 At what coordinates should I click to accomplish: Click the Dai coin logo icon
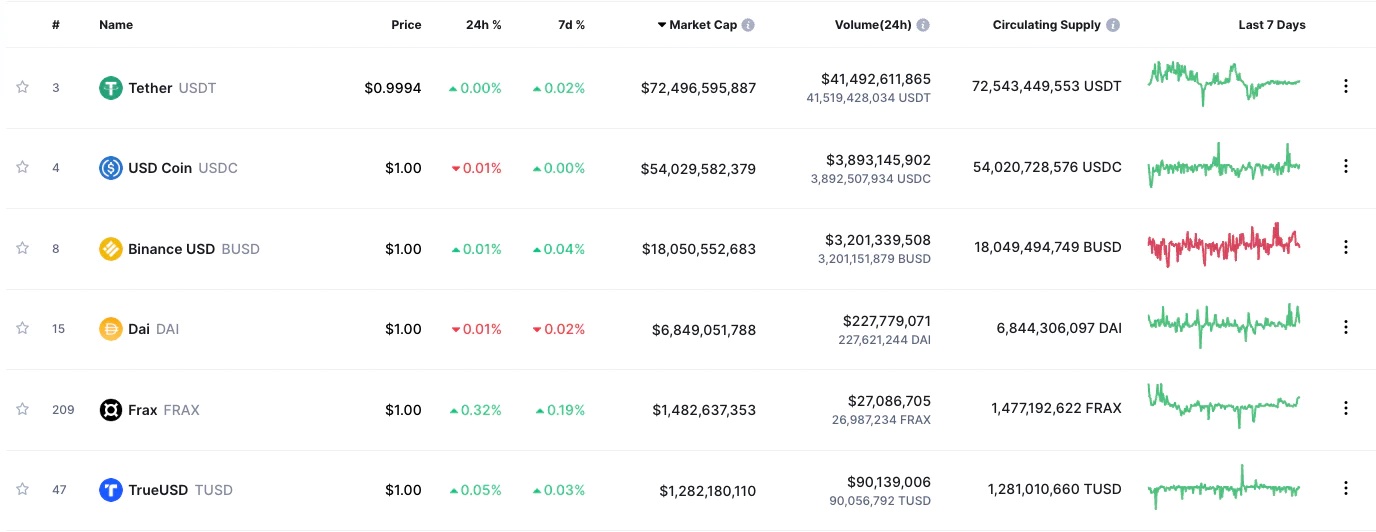111,329
